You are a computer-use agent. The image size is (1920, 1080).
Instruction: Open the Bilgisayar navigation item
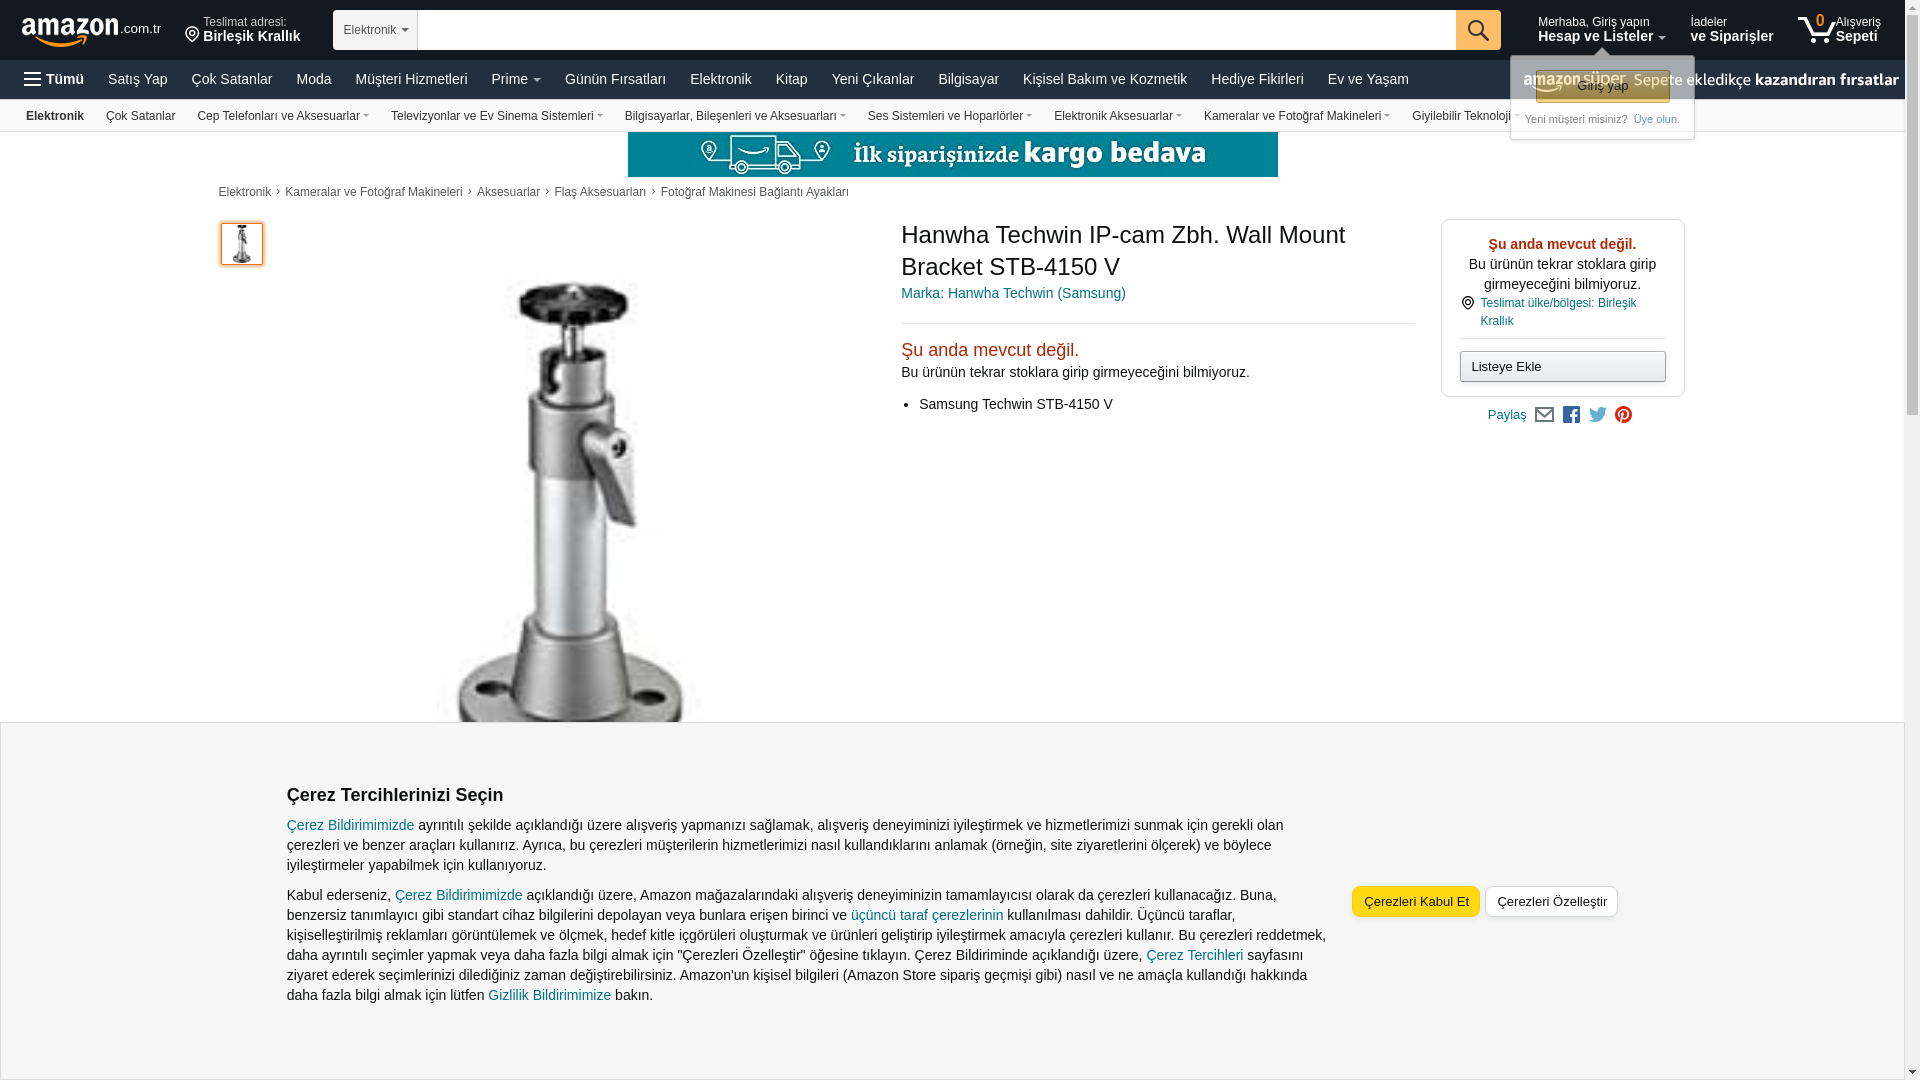click(968, 79)
